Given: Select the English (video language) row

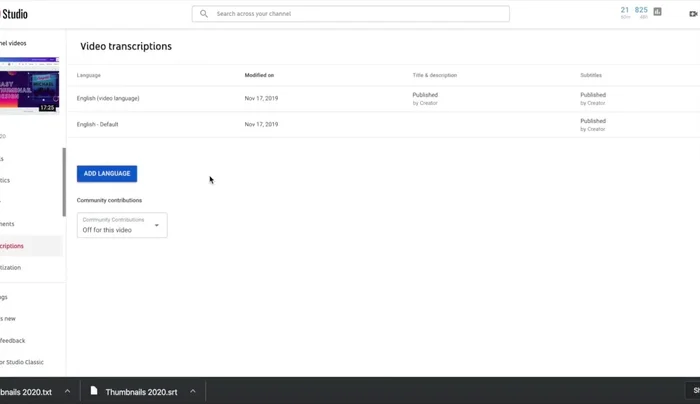Looking at the screenshot, I should pos(108,98).
